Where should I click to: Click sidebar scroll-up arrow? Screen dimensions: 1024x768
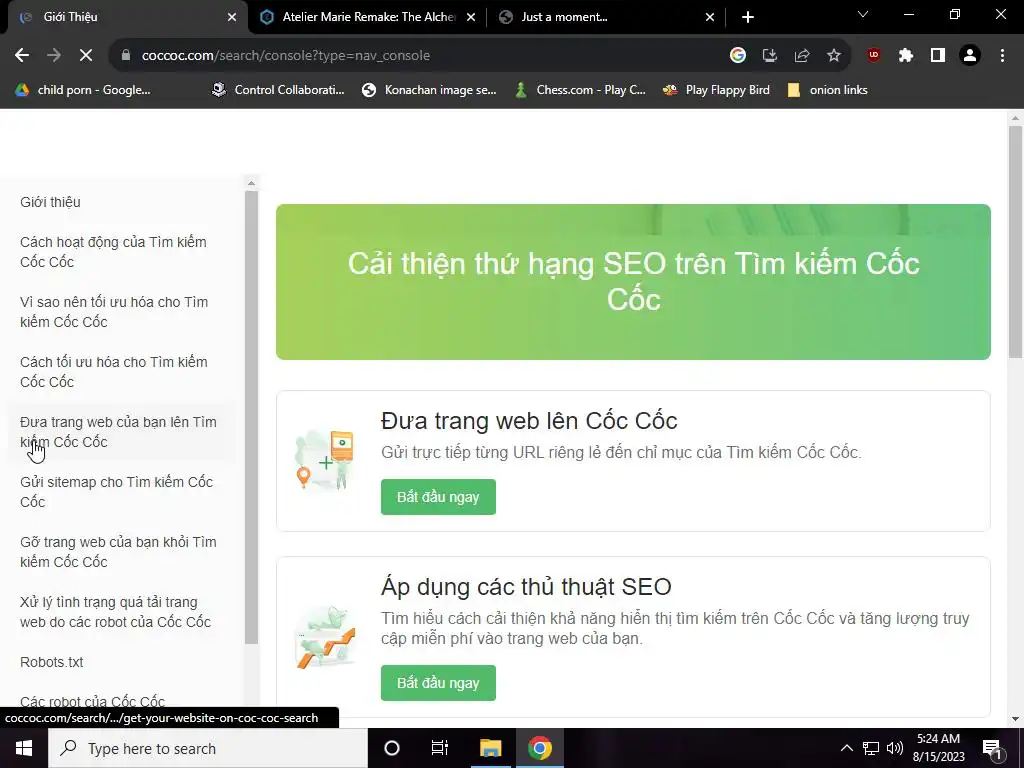pos(251,184)
